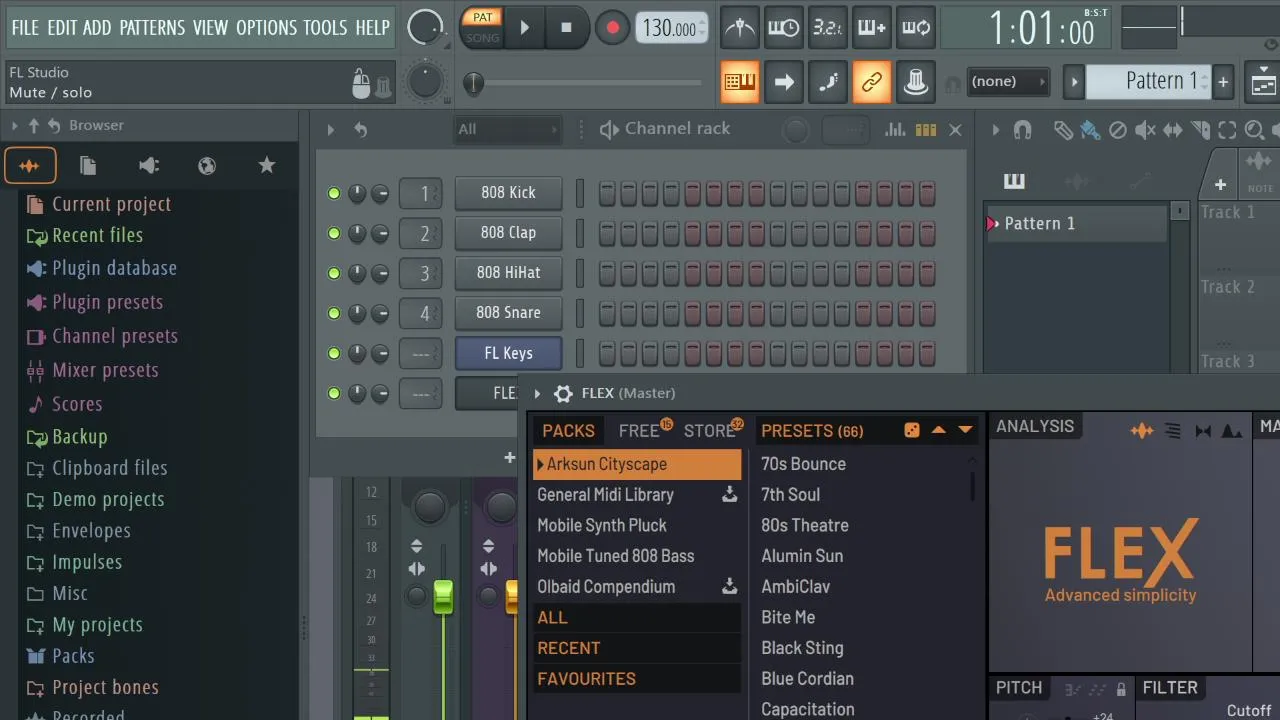Open FLEX window menu arrow
Screen dimensions: 1280x720
(537, 394)
